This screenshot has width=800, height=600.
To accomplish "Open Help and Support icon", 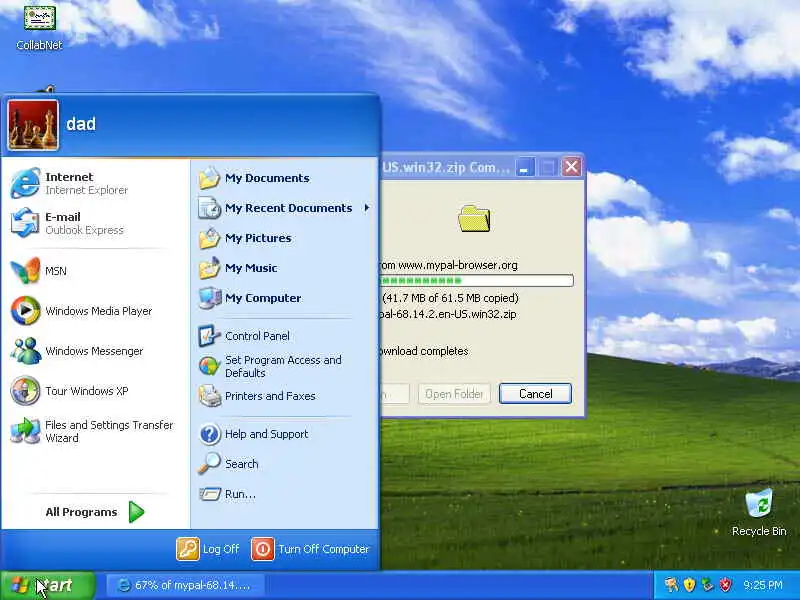I will 209,434.
